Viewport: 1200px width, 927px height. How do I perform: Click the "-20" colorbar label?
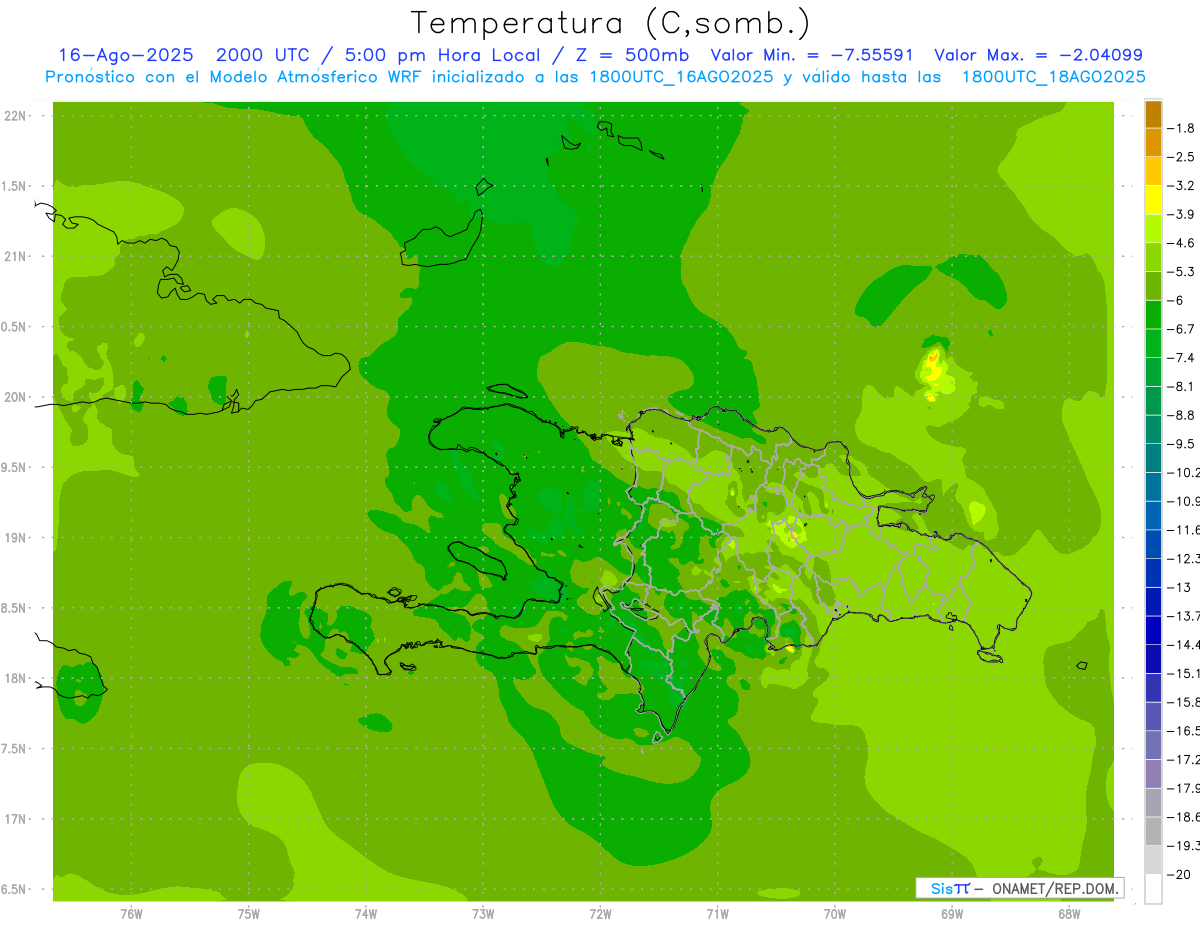click(x=1181, y=875)
